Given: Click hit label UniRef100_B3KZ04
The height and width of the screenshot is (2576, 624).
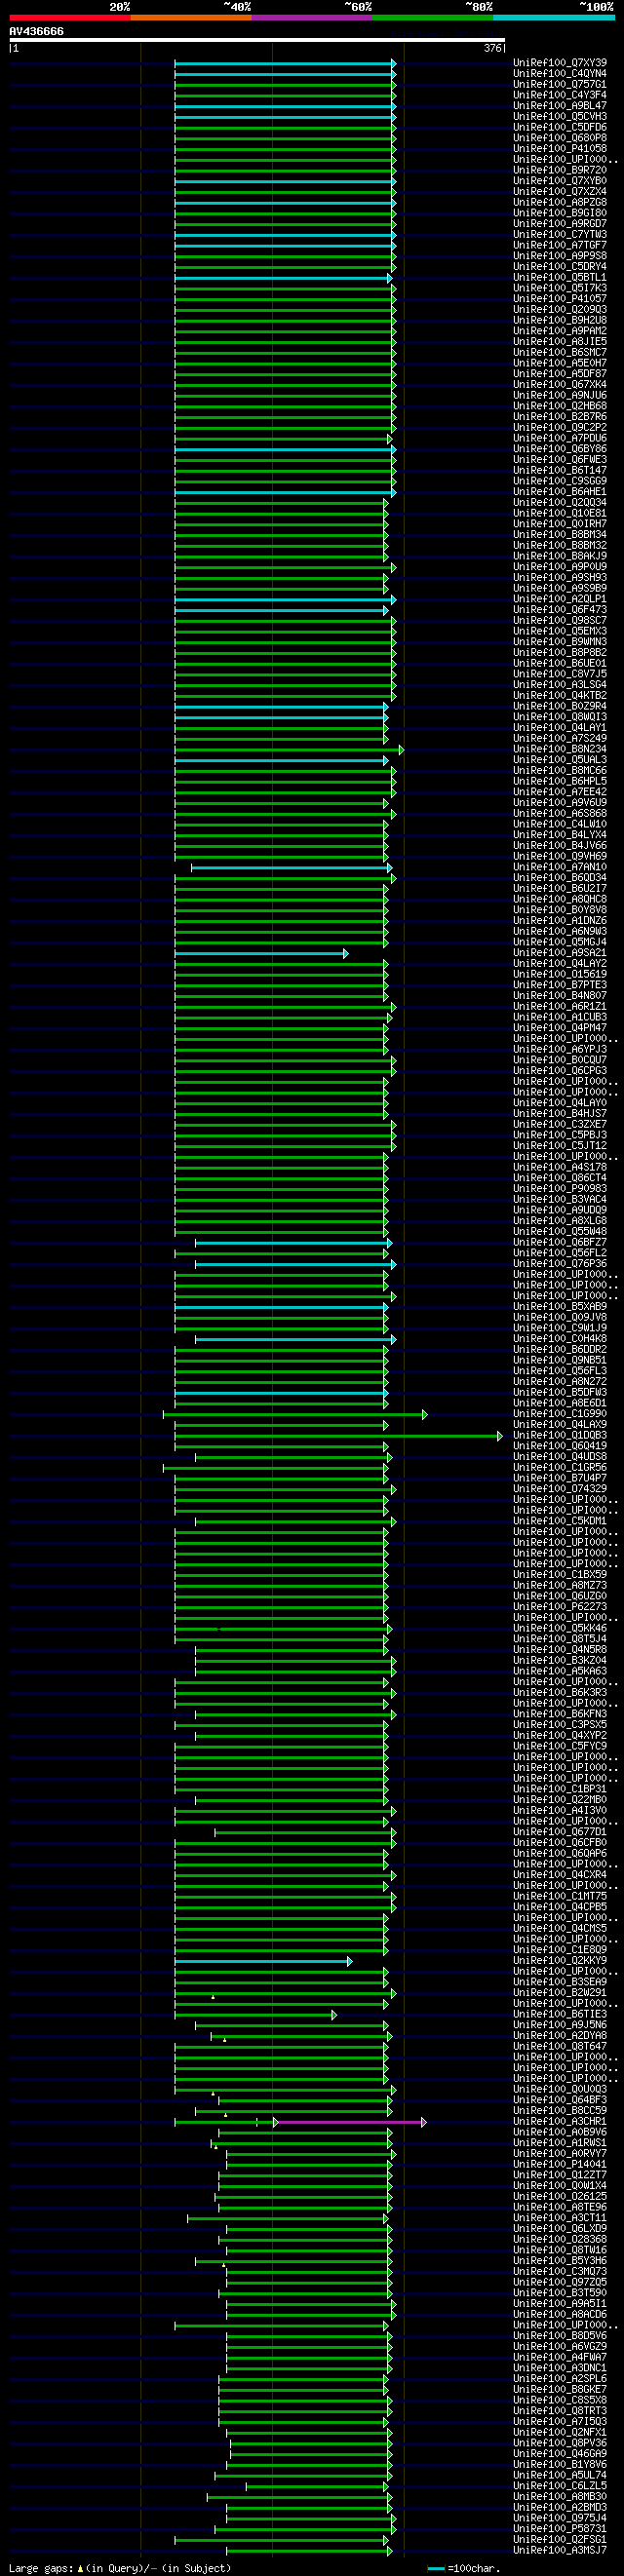Looking at the screenshot, I should [560, 1661].
